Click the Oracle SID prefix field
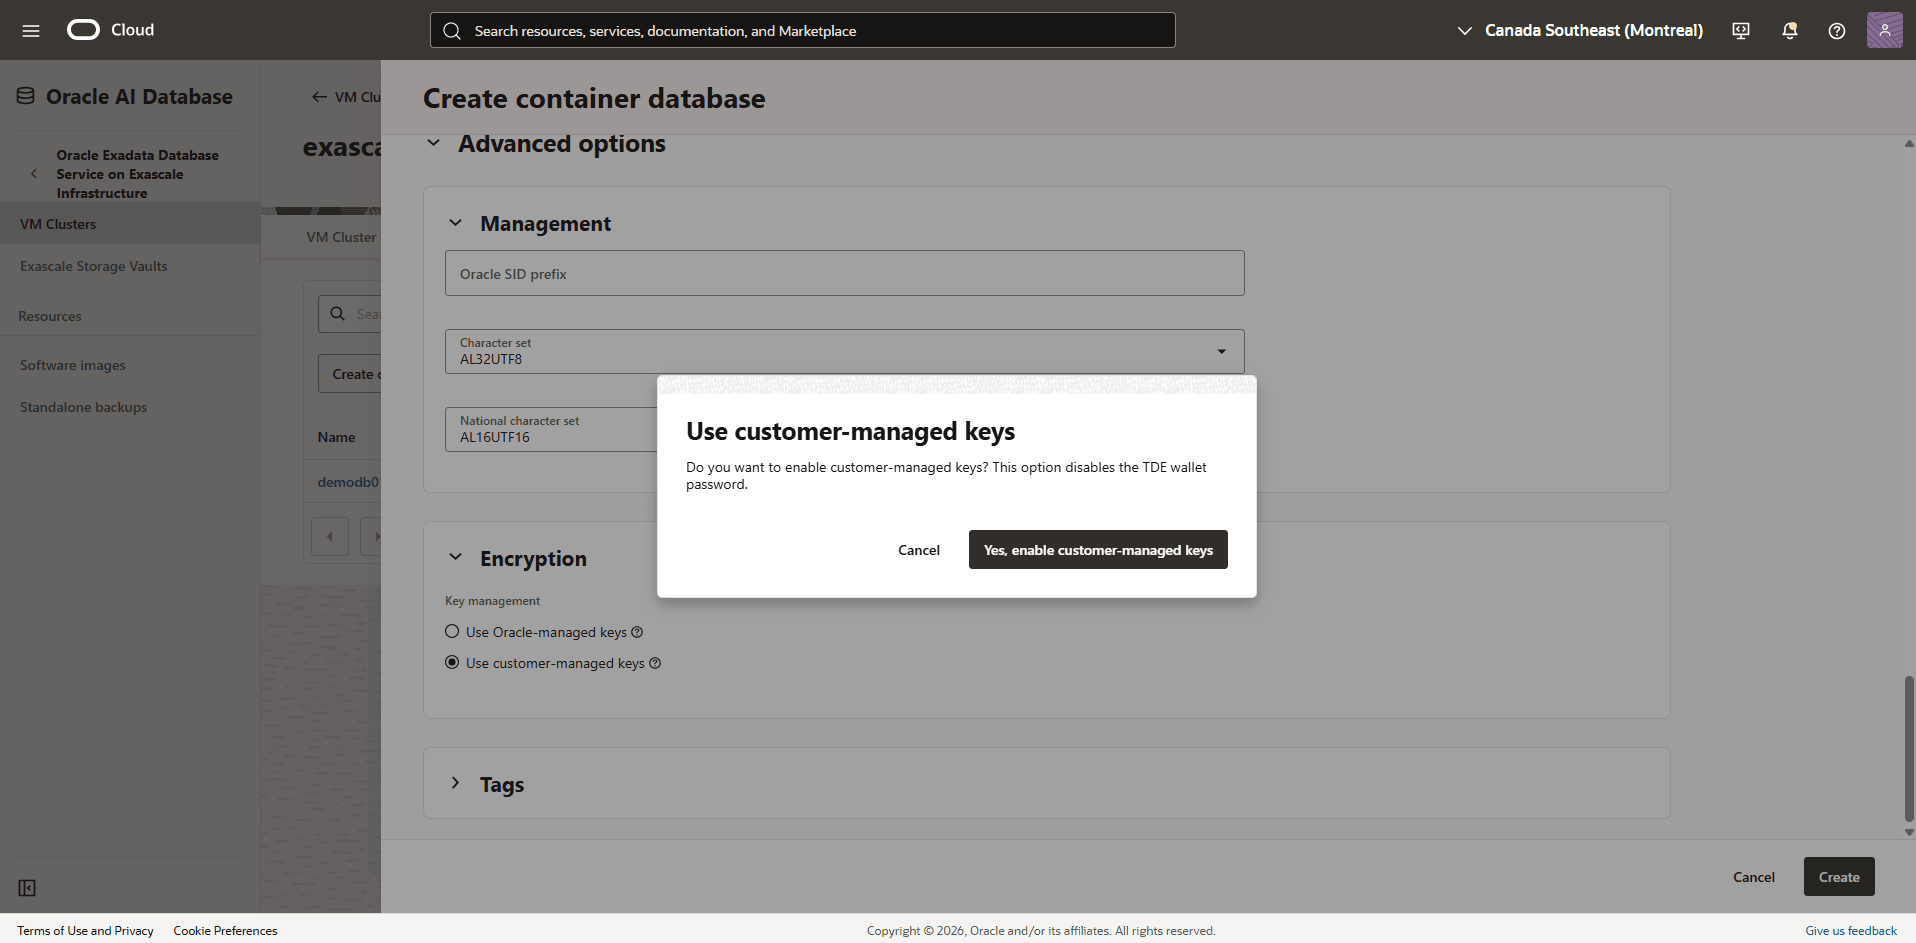The height and width of the screenshot is (943, 1916). coord(845,273)
